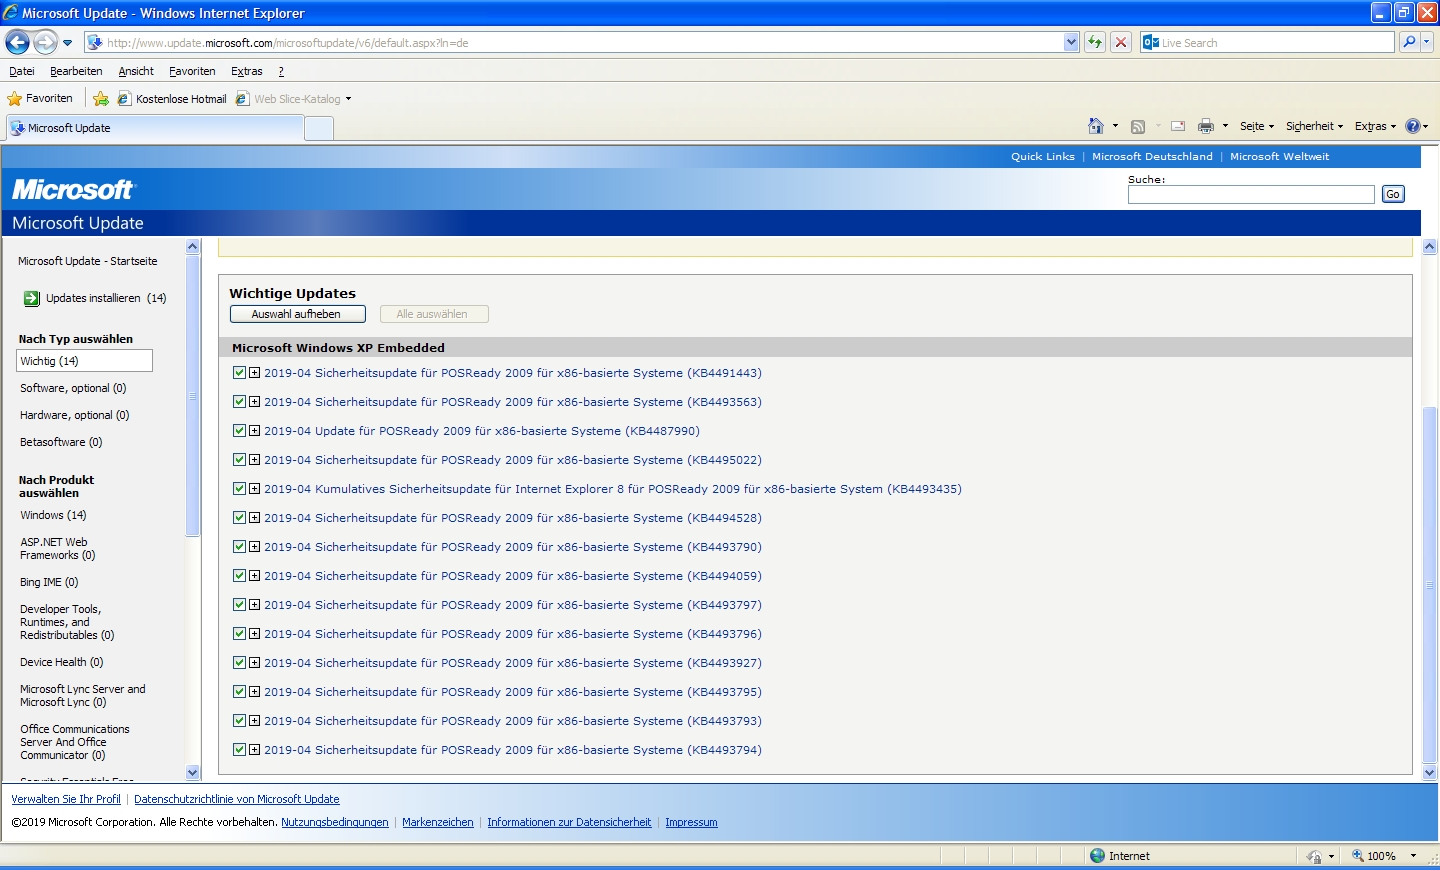Uncheck update KB4494528 checkbox
This screenshot has width=1440, height=870.
239,518
